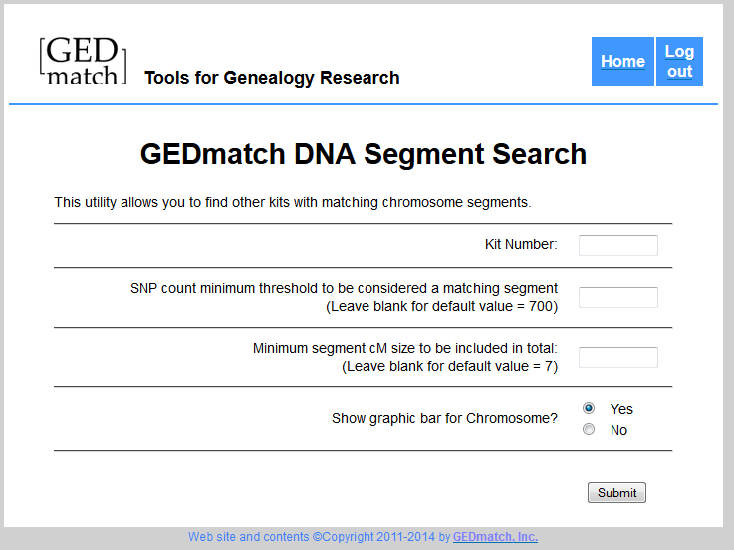Click the copyright 2011-2014 footer text
This screenshot has height=550, width=734.
tap(319, 537)
